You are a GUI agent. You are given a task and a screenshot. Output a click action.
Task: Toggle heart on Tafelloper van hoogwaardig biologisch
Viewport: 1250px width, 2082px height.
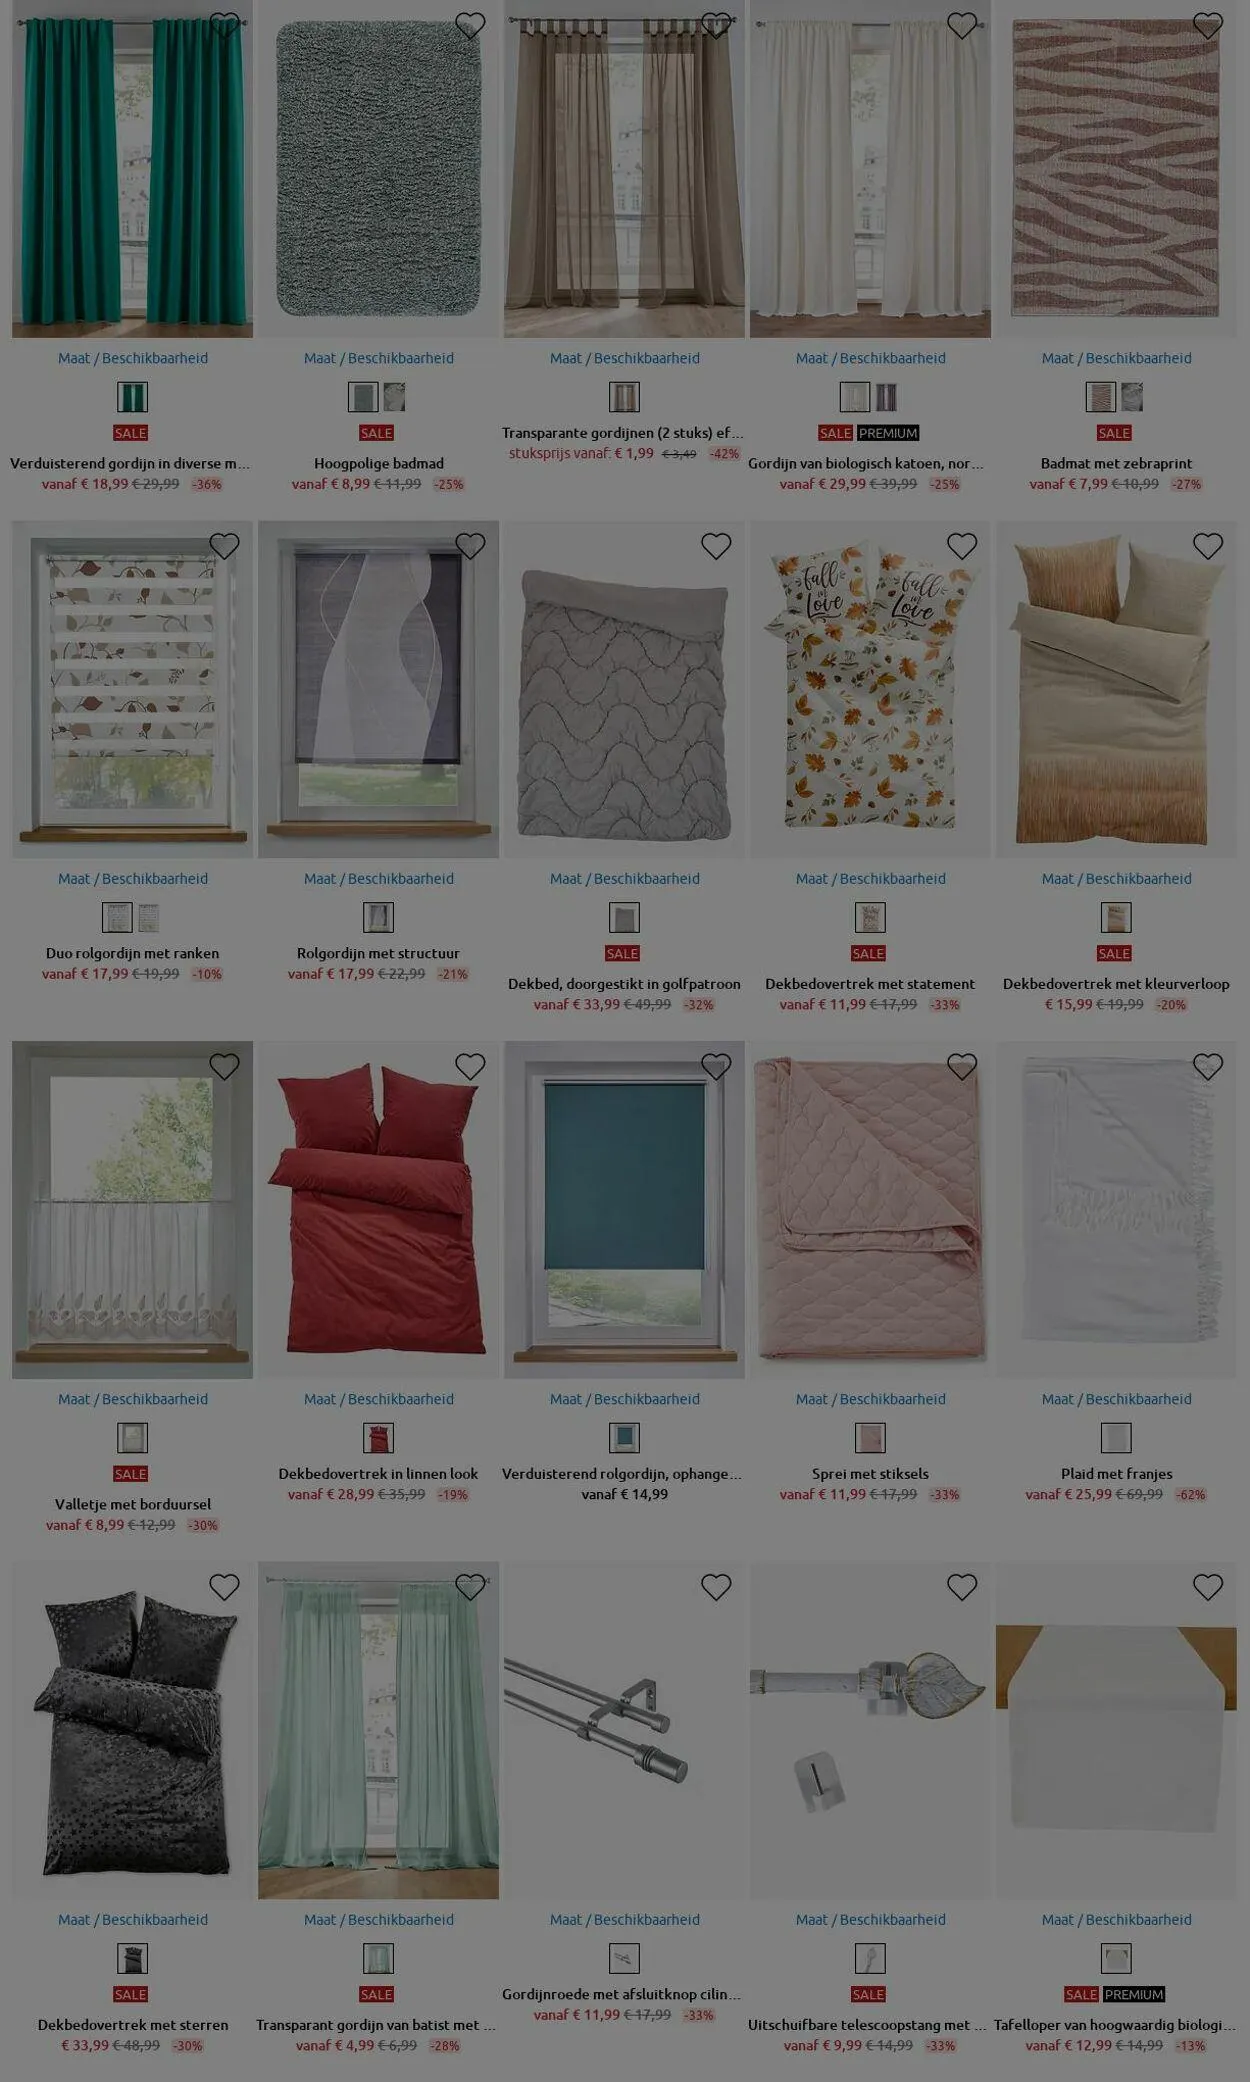point(1208,1587)
